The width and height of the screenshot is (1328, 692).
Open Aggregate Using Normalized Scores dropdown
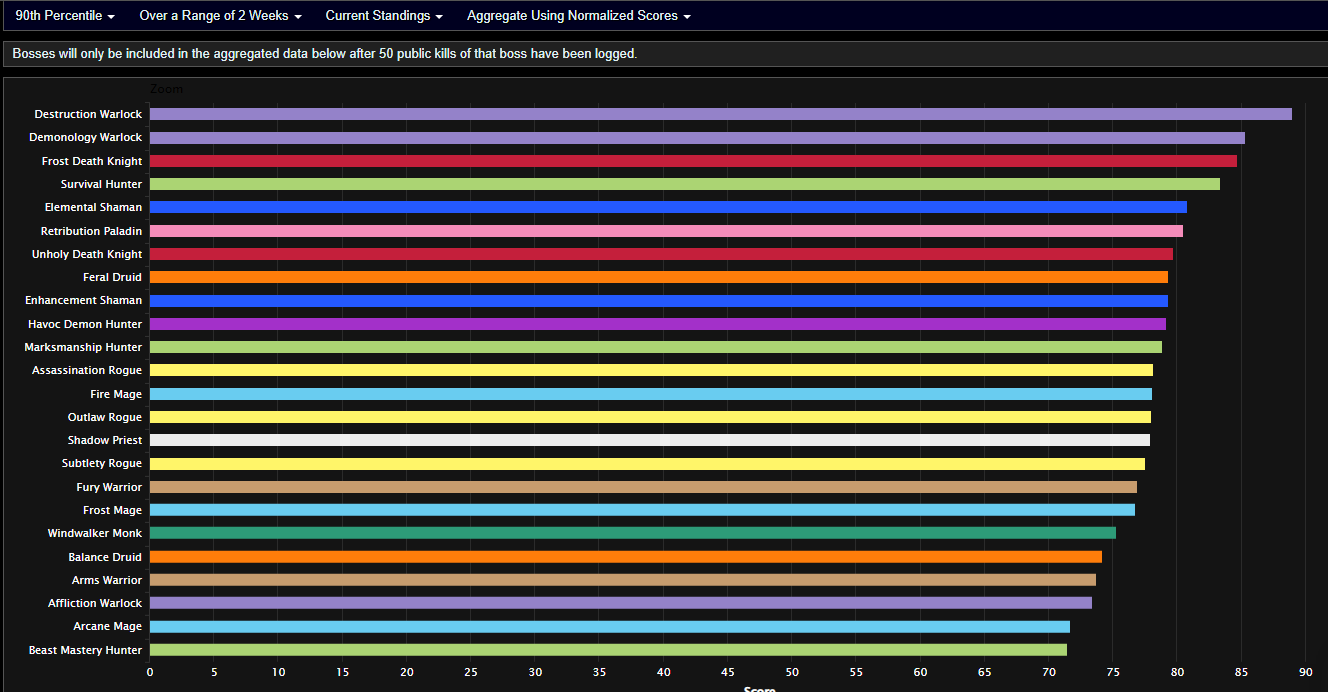point(578,16)
